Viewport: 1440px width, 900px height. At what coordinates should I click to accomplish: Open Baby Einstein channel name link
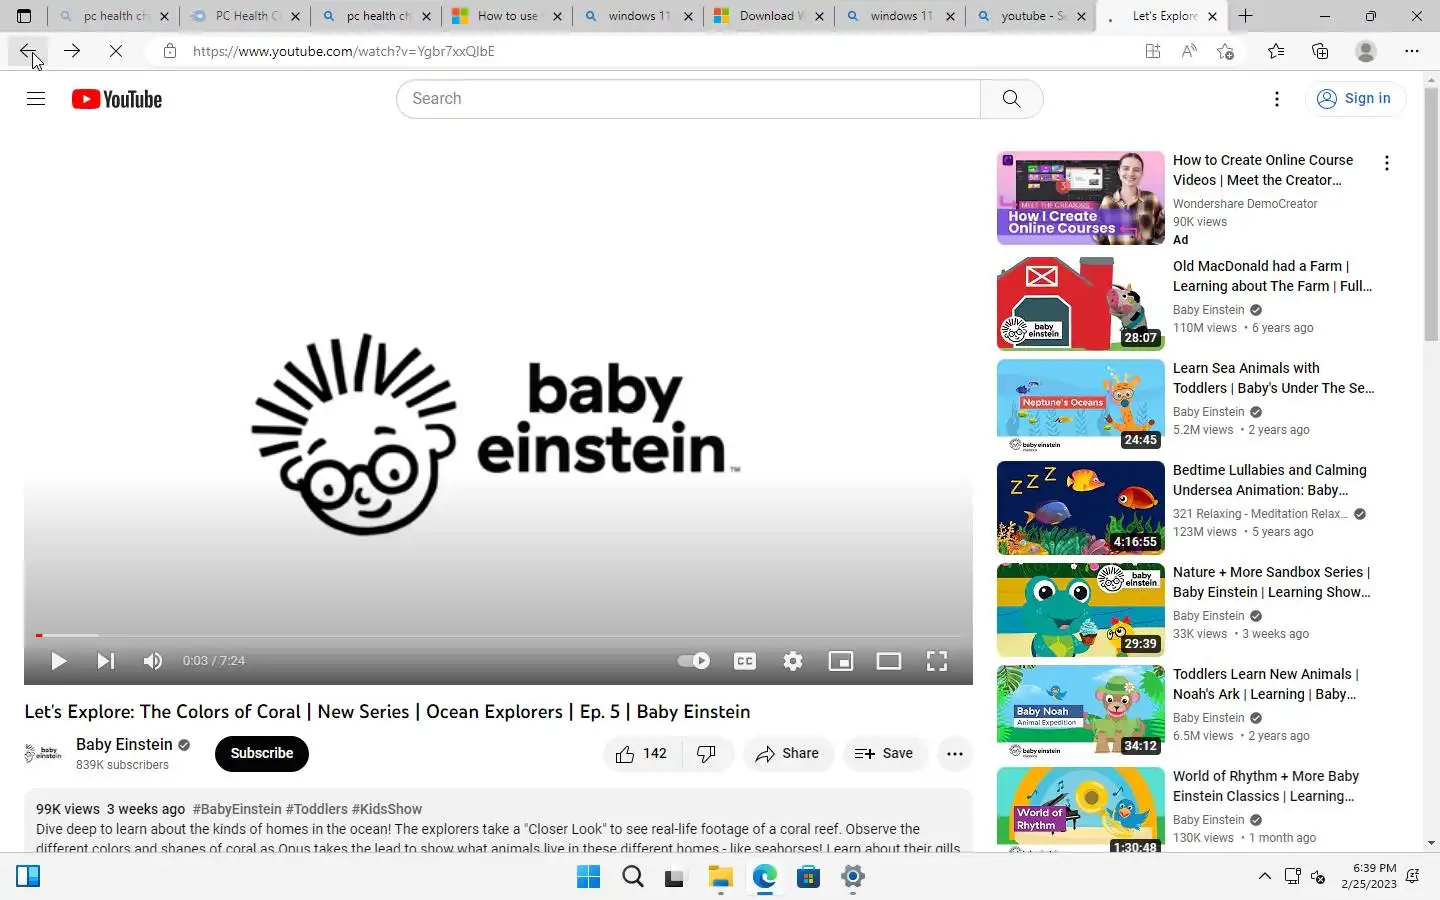[x=124, y=744]
